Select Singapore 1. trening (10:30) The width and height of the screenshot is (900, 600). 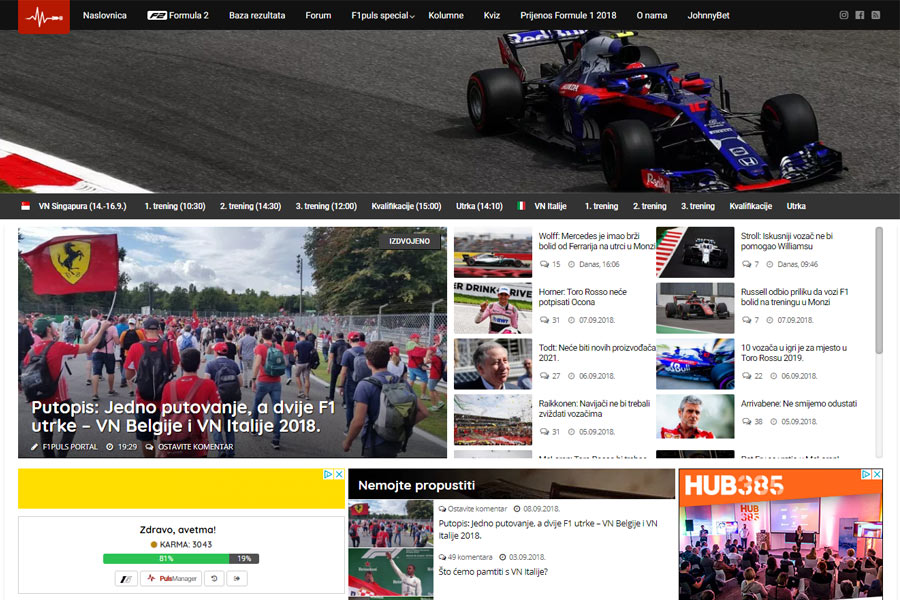174,206
